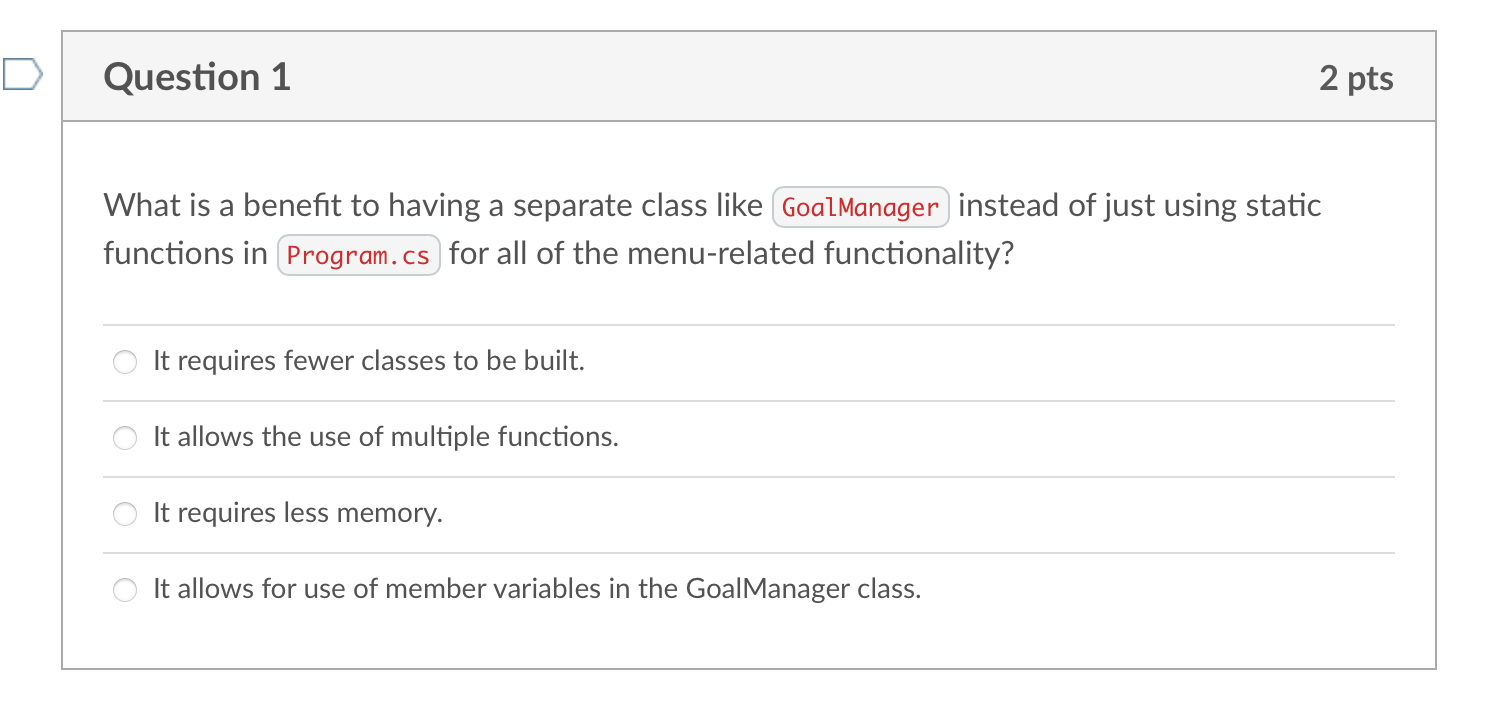The image size is (1492, 710).
Task: Flag Question 1 with the bookmark icon
Action: coord(22,75)
